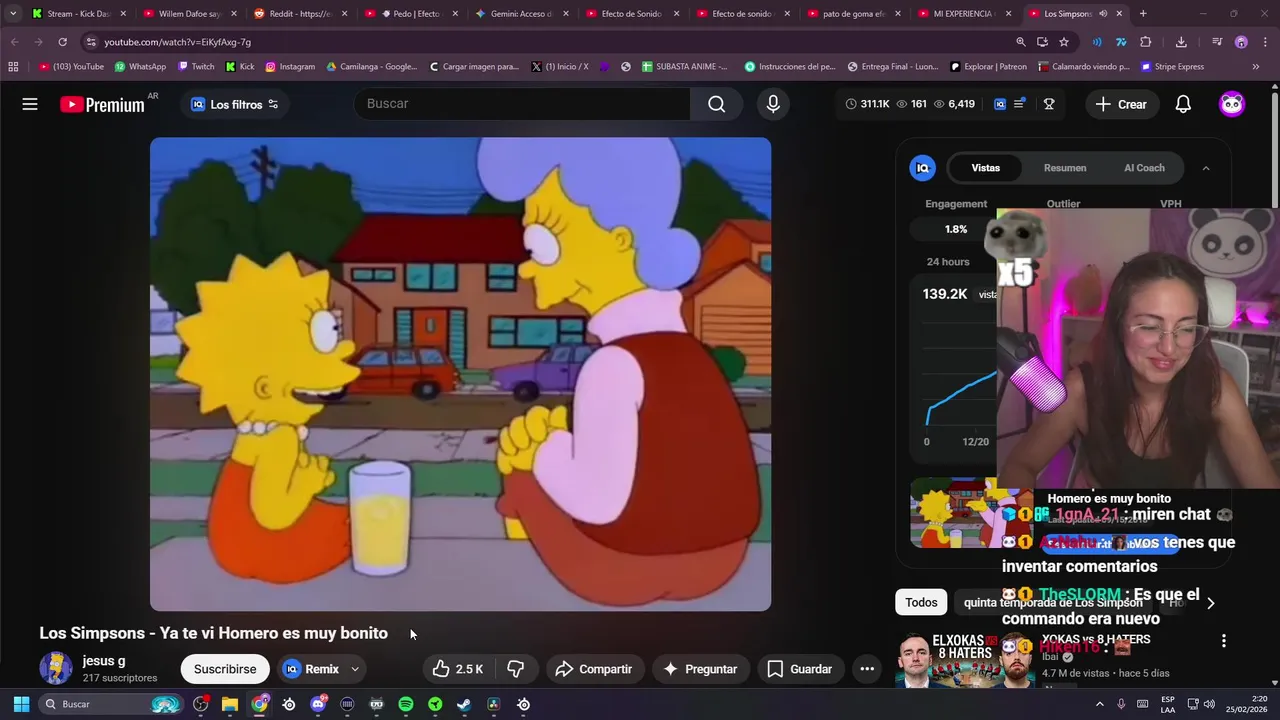The image size is (1280, 720).
Task: Click the Suscribirse button
Action: [x=225, y=669]
